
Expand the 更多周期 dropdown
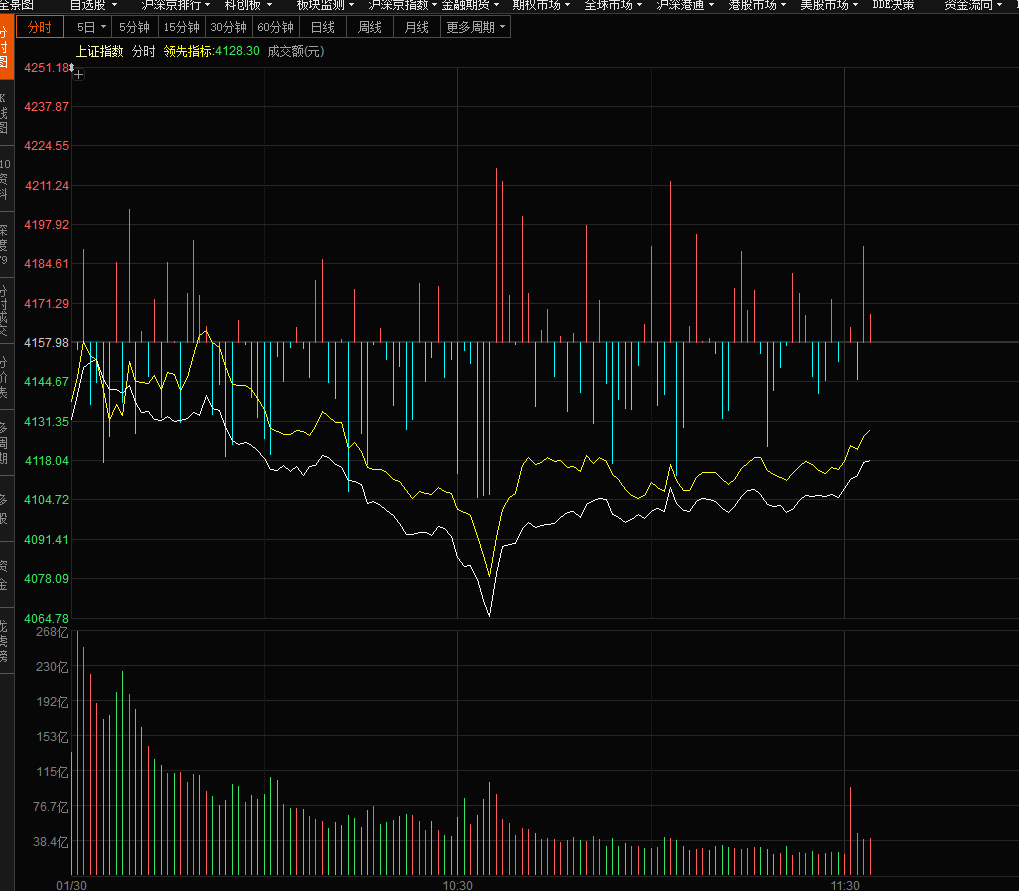point(476,27)
